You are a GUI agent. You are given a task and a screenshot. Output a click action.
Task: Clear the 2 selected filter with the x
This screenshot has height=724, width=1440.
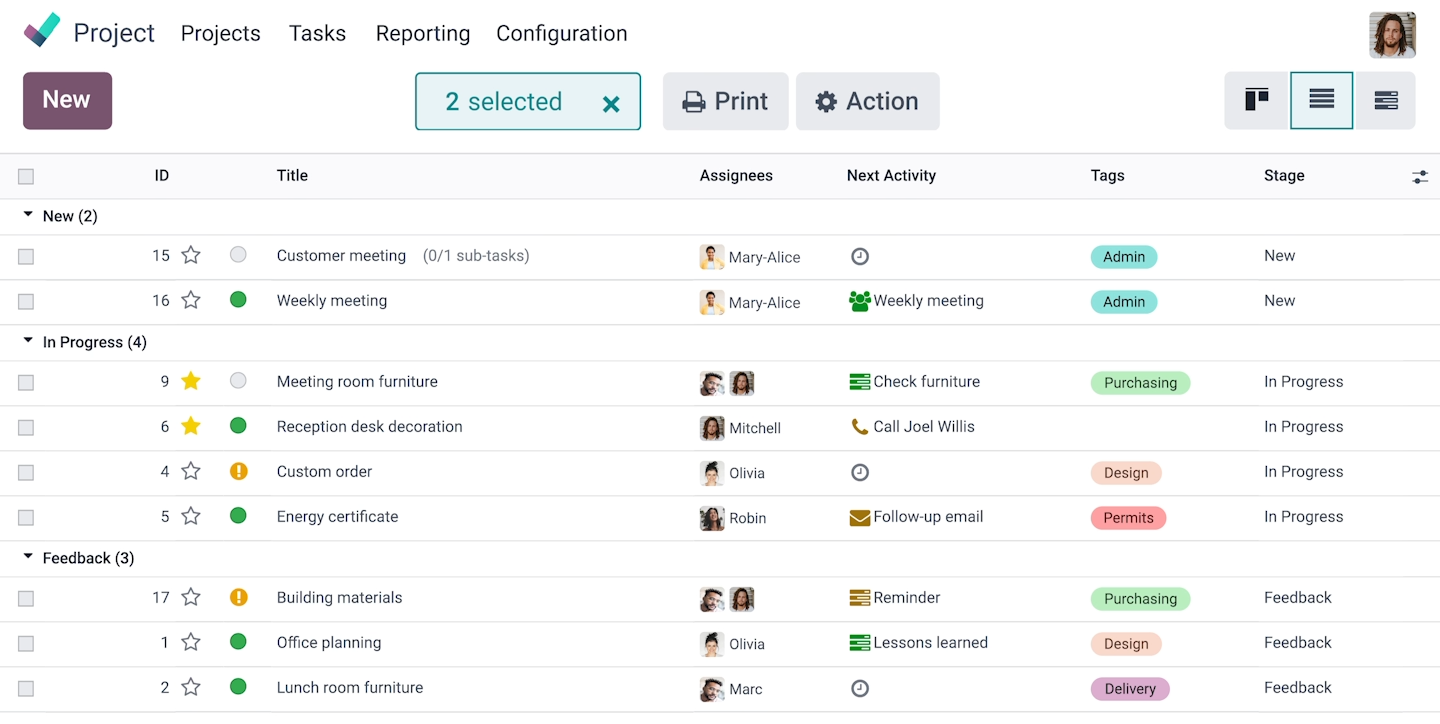611,101
